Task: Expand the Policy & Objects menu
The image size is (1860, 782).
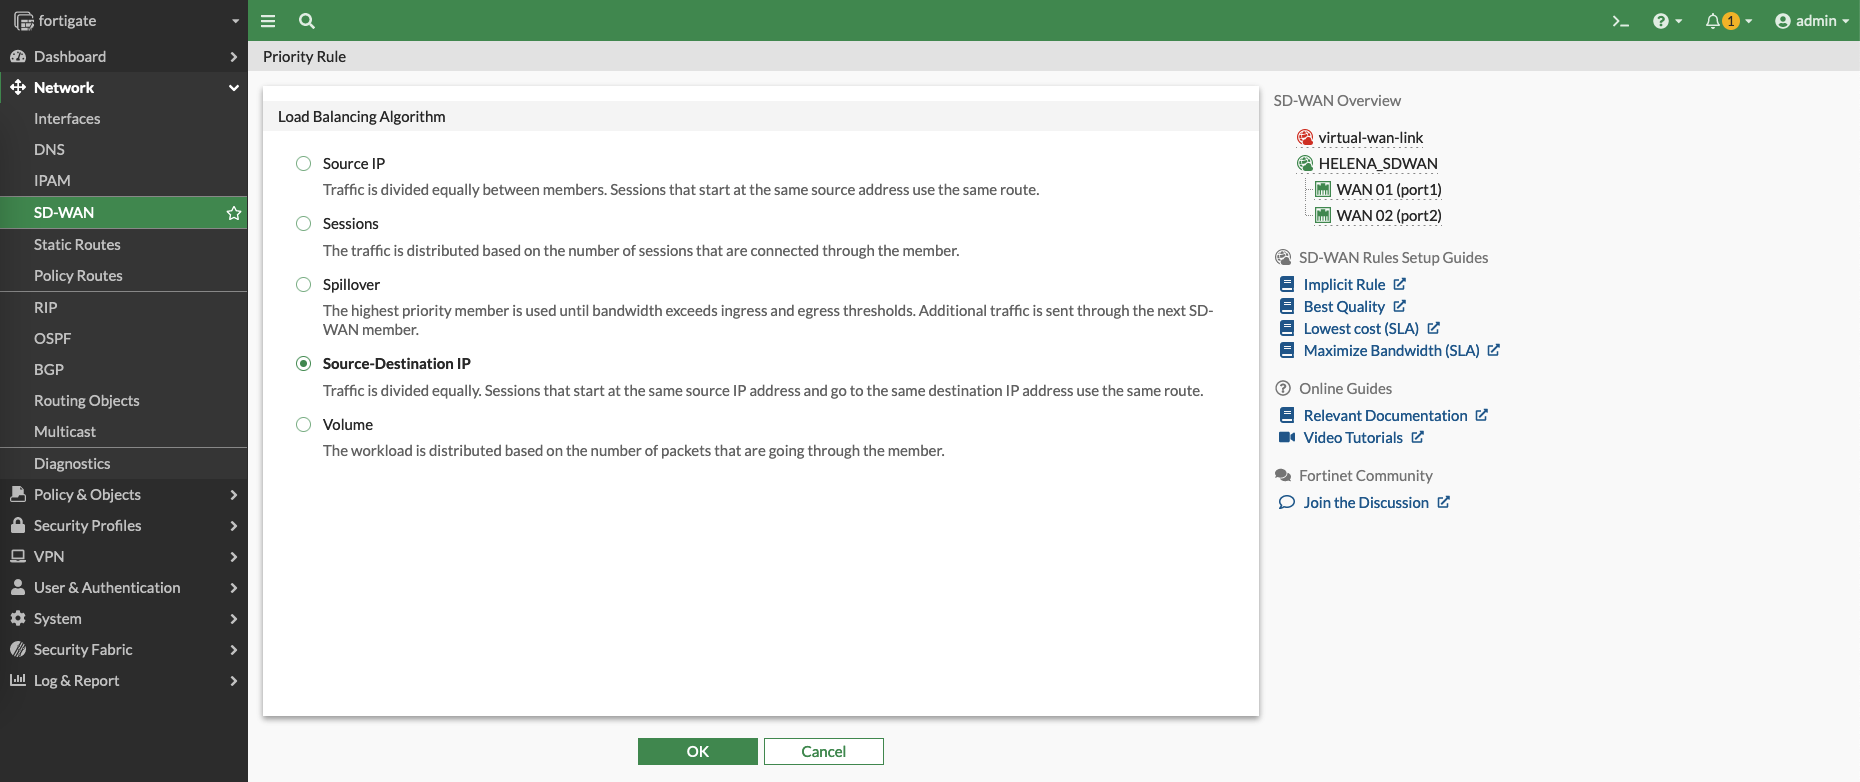Action: pos(124,495)
